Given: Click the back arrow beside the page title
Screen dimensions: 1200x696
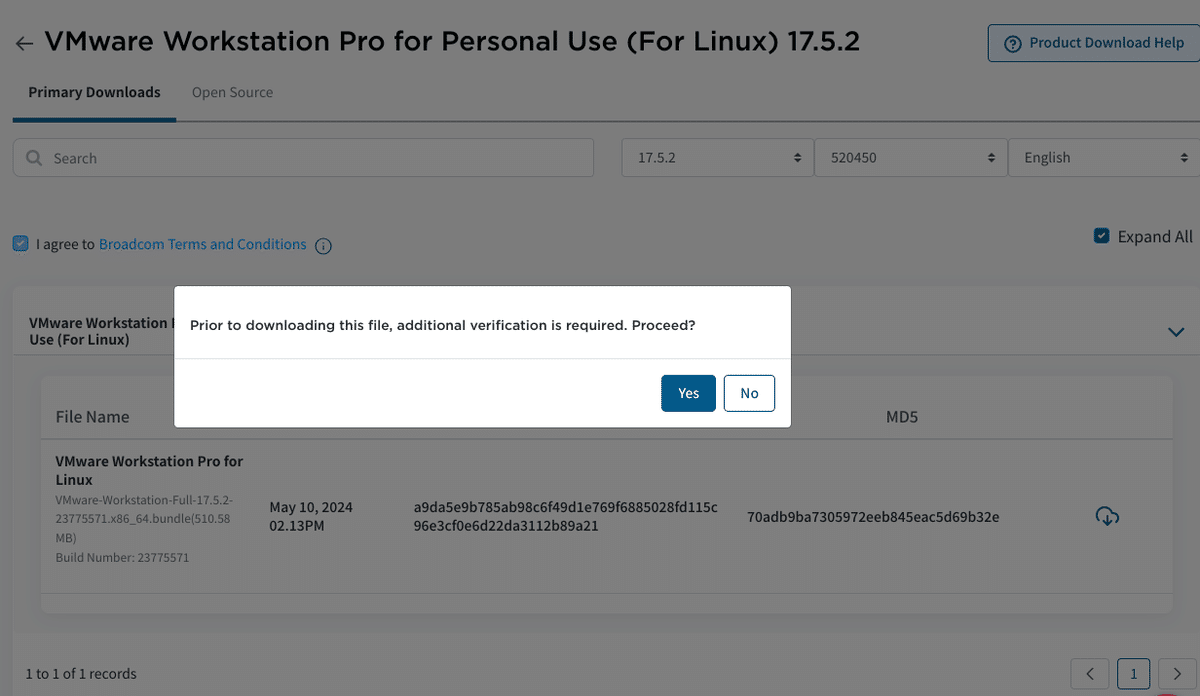Looking at the screenshot, I should pos(25,44).
